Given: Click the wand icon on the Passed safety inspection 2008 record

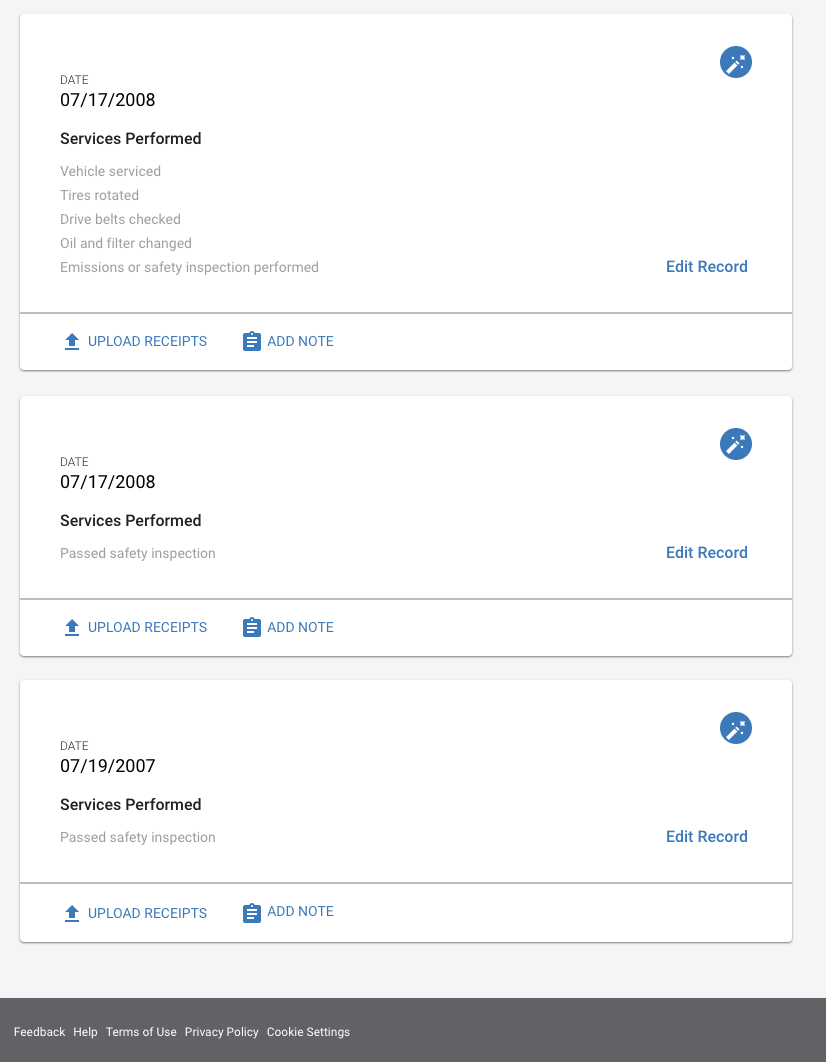Looking at the screenshot, I should 735,444.
